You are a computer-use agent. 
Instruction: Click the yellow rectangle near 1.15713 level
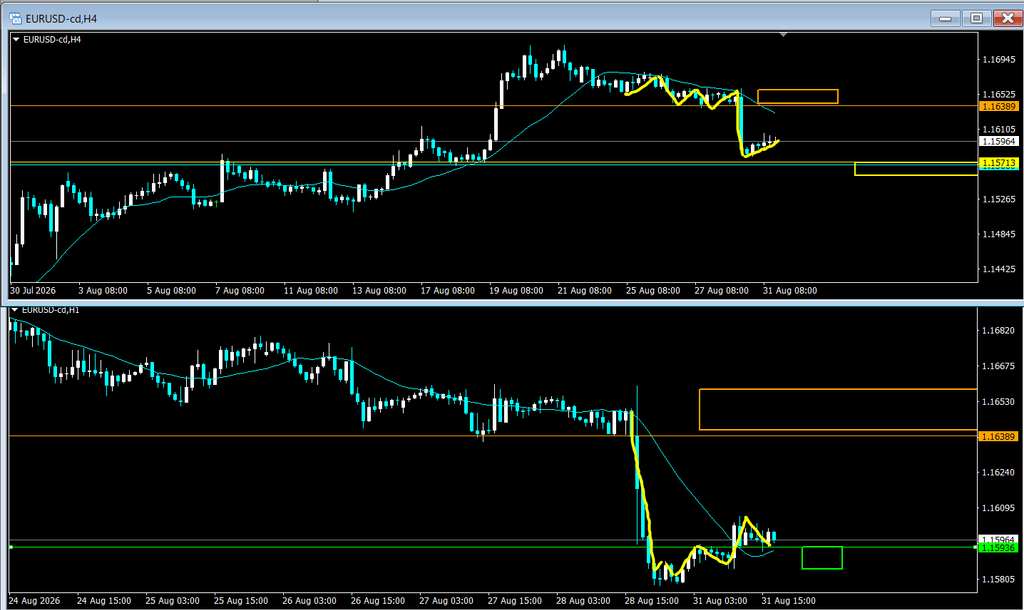(x=916, y=169)
